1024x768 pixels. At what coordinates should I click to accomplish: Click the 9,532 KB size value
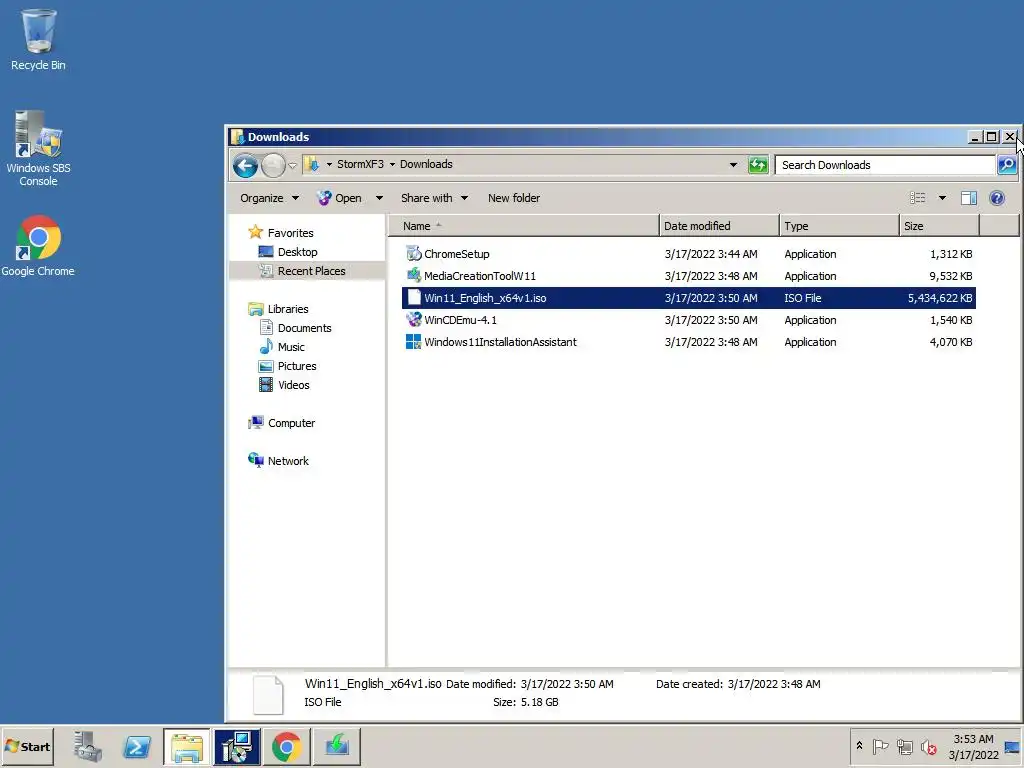(950, 276)
